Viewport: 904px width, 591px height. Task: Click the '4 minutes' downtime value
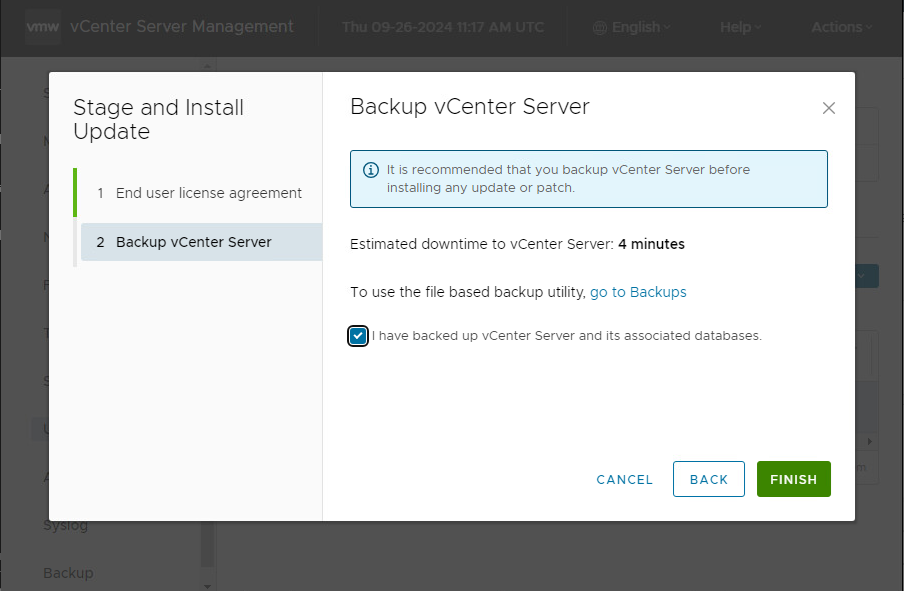(x=651, y=244)
